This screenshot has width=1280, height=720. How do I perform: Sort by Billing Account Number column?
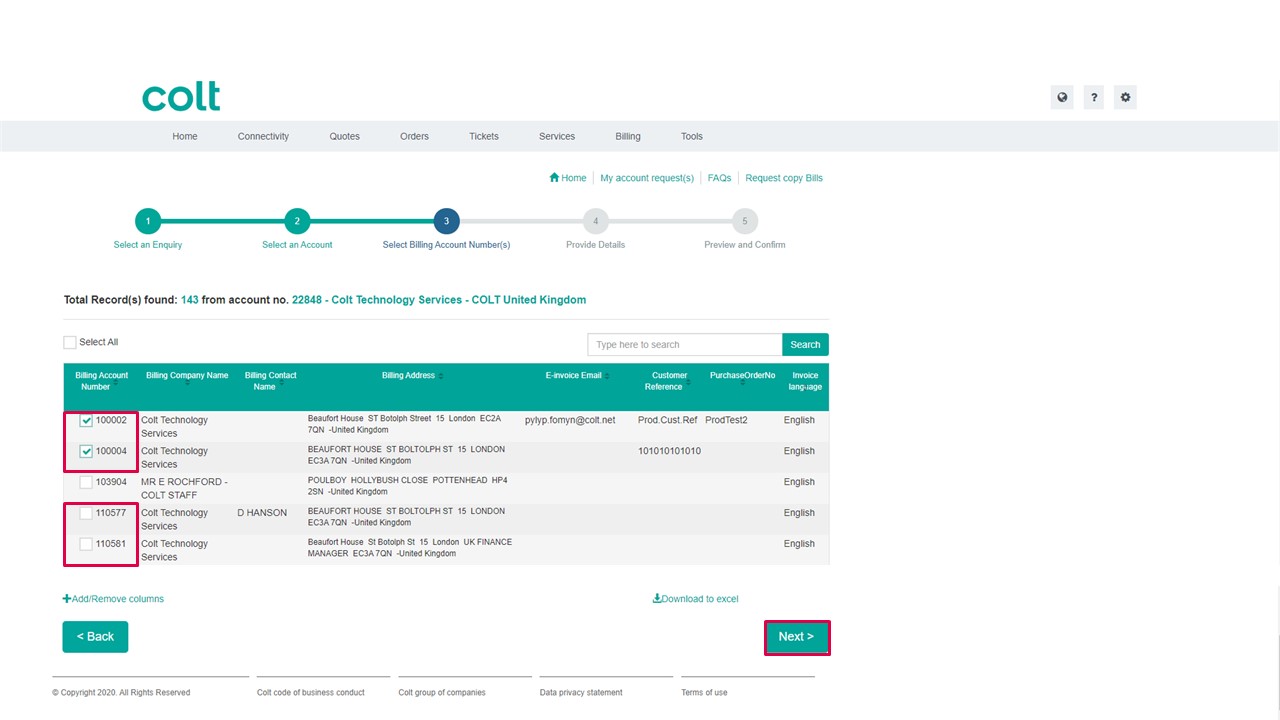[102, 381]
